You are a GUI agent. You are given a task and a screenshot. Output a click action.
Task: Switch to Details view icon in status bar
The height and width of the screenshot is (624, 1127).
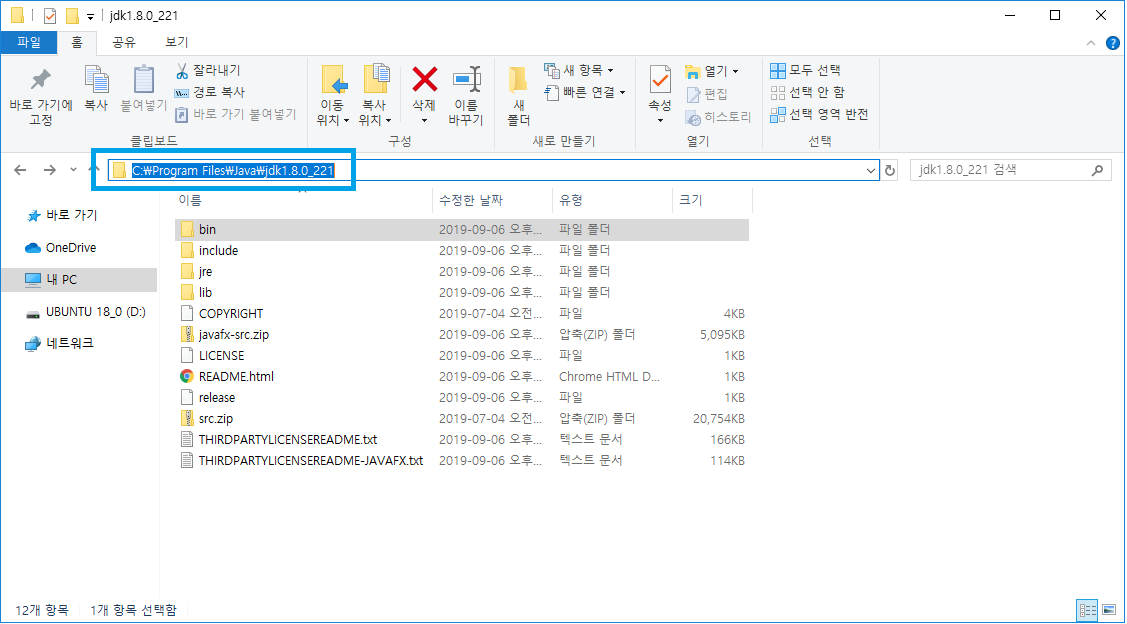coord(1087,611)
